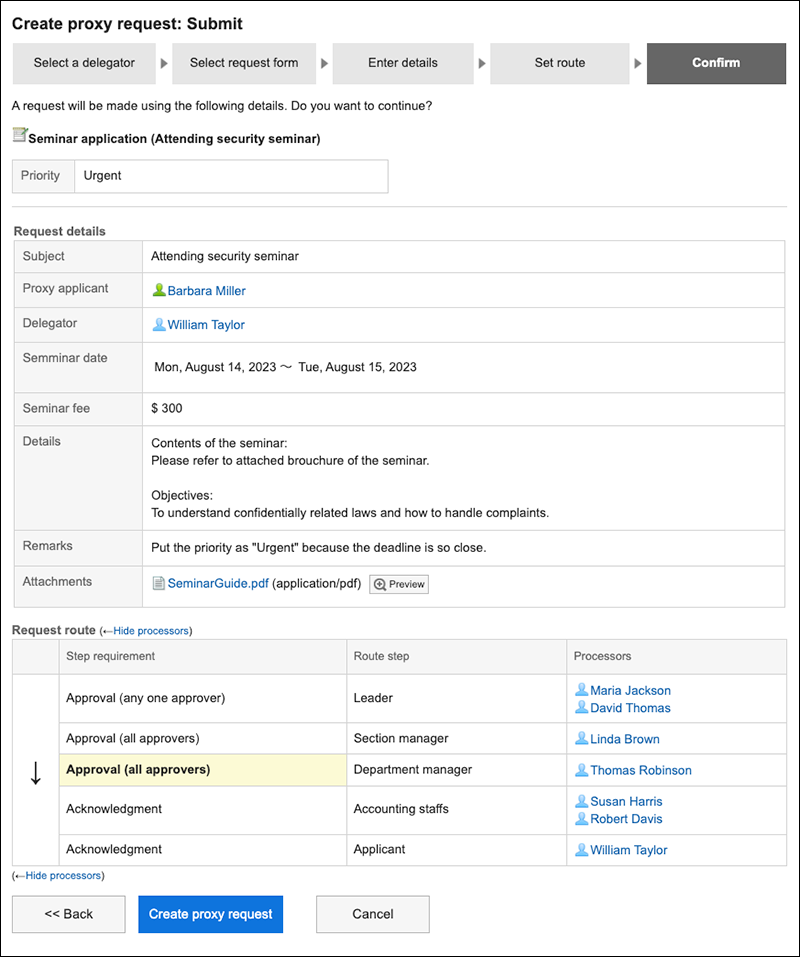The image size is (800, 957).
Task: Go to the Select a delegator step
Action: click(x=84, y=63)
